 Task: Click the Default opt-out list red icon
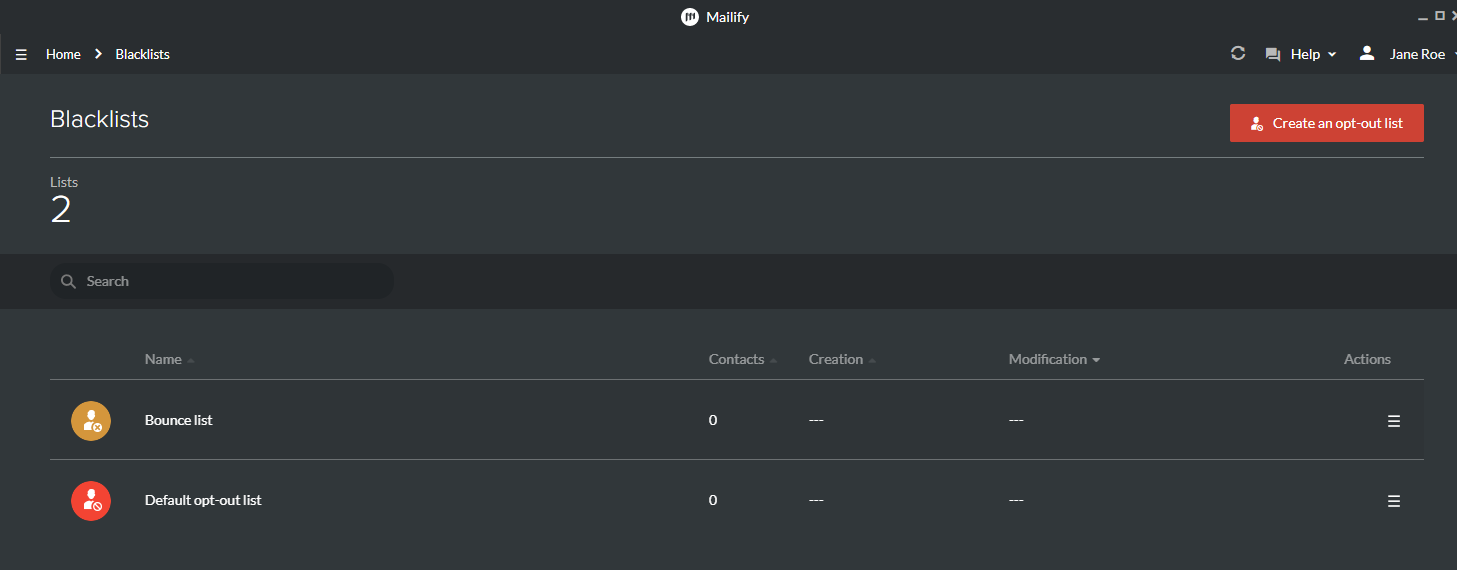point(91,500)
